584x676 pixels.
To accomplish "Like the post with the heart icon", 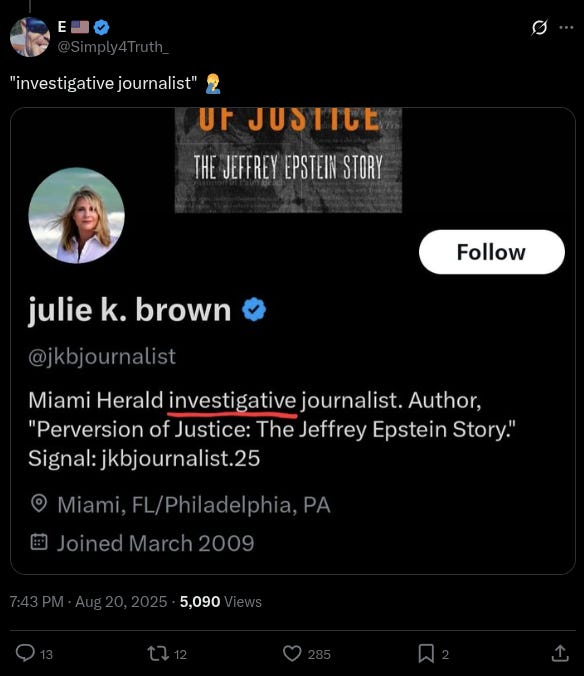I will [292, 653].
